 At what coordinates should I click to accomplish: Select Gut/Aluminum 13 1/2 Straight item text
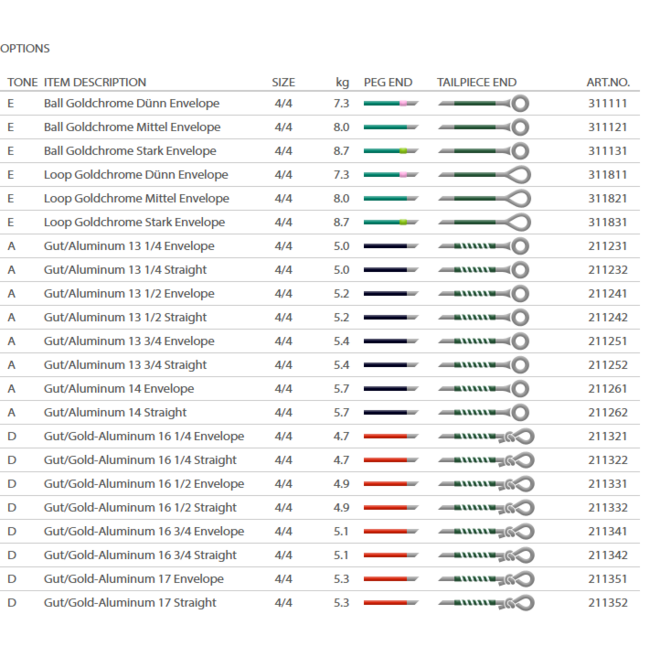point(125,317)
